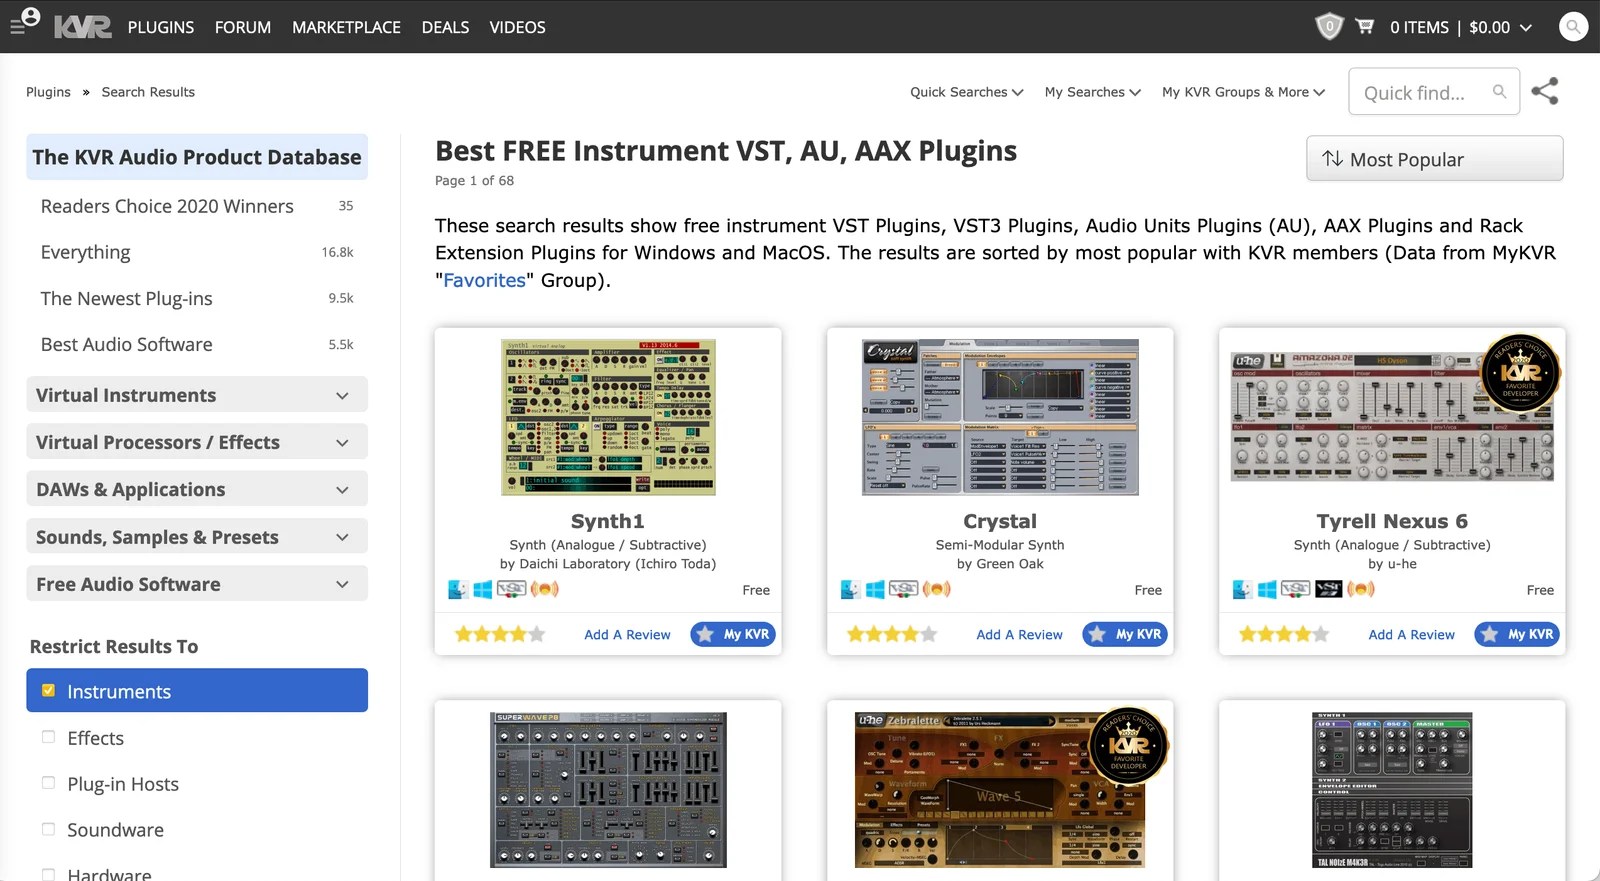1600x881 pixels.
Task: Add Synth1 to My KVR
Action: tap(733, 634)
